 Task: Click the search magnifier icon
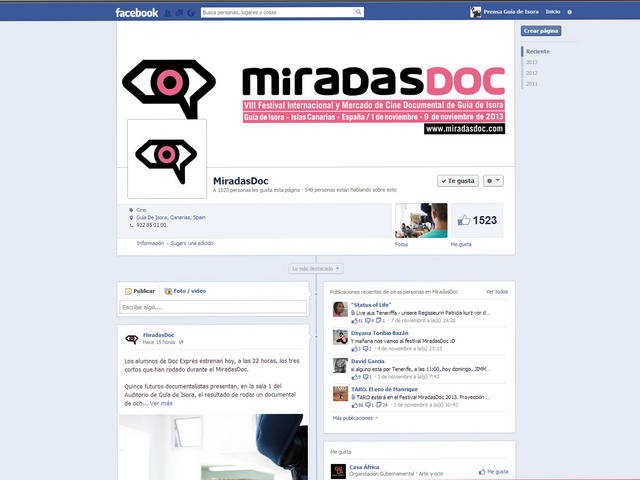pyautogui.click(x=358, y=12)
